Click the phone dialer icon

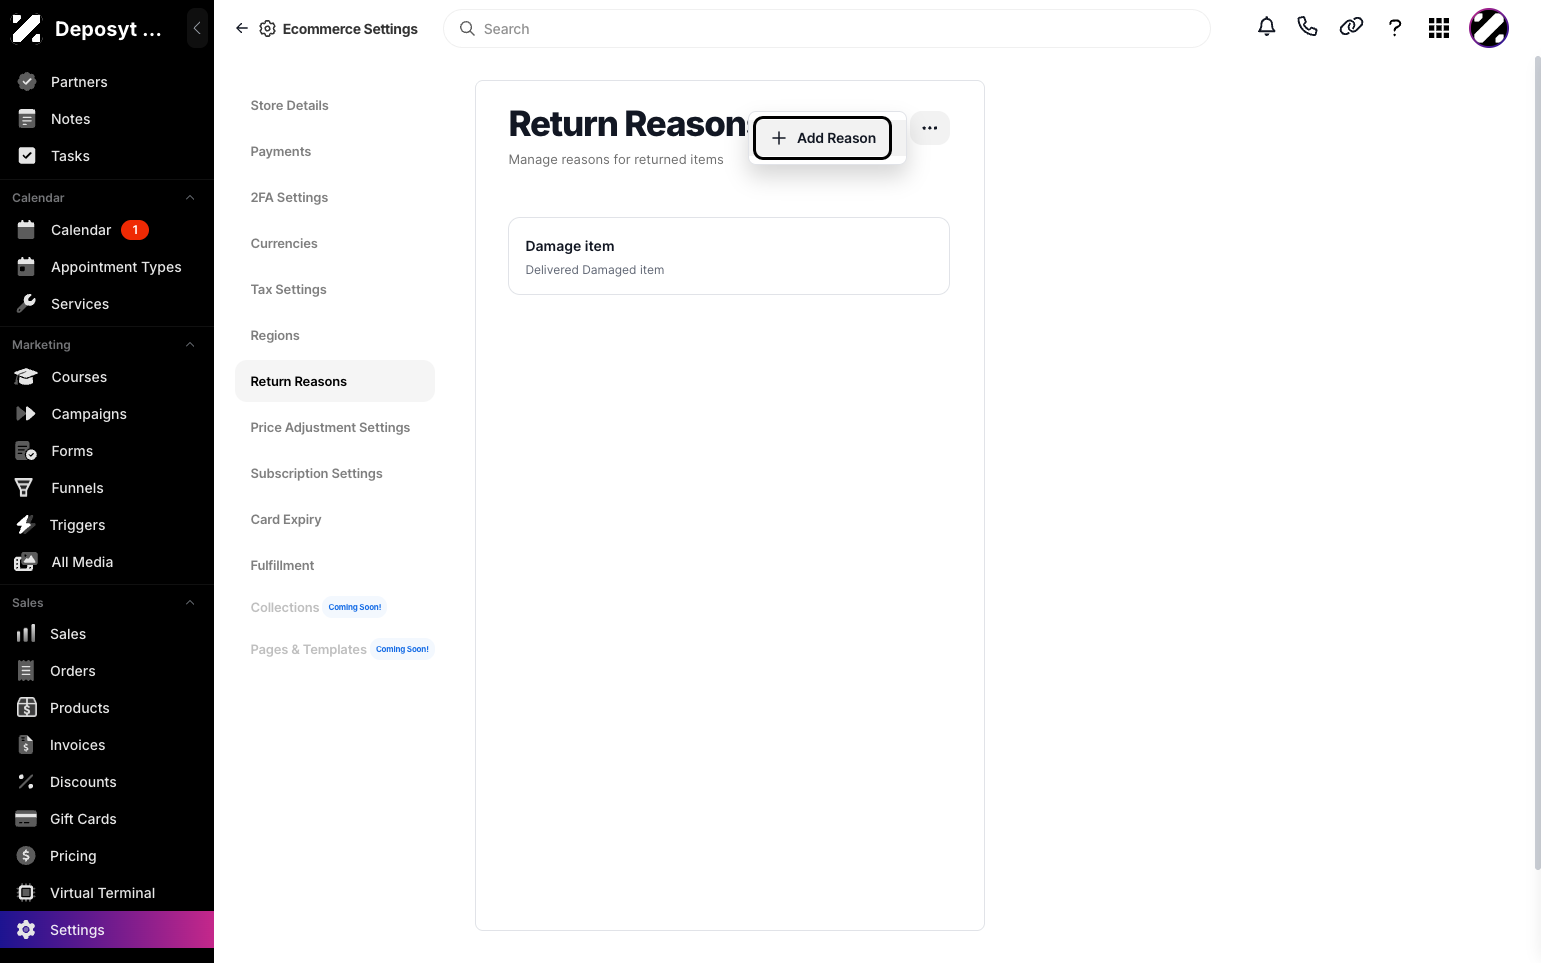(1307, 28)
